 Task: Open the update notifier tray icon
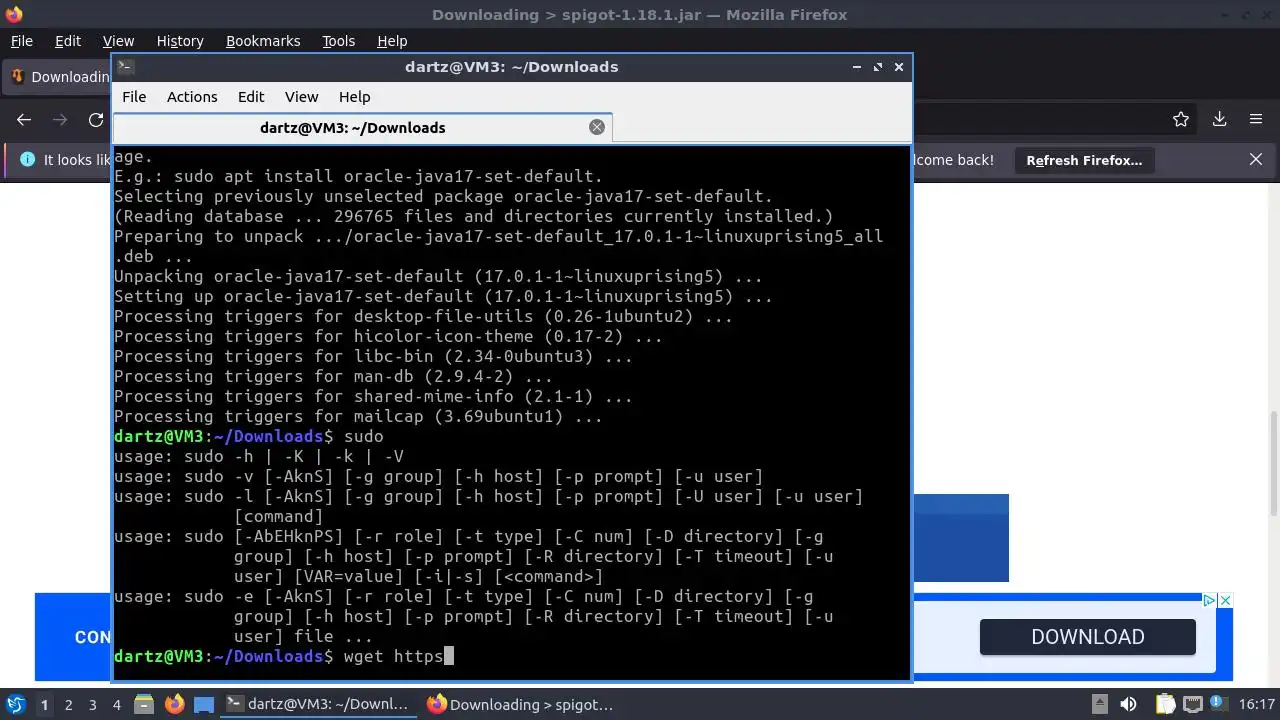(1220, 704)
